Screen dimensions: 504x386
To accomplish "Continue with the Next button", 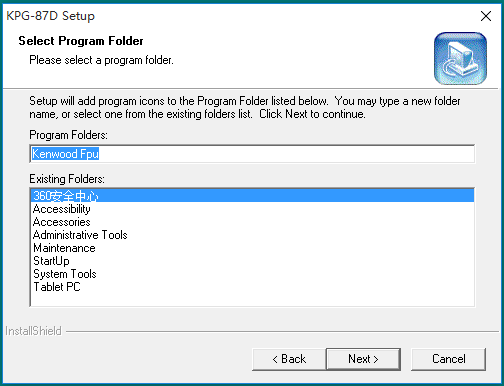I will (x=363, y=359).
